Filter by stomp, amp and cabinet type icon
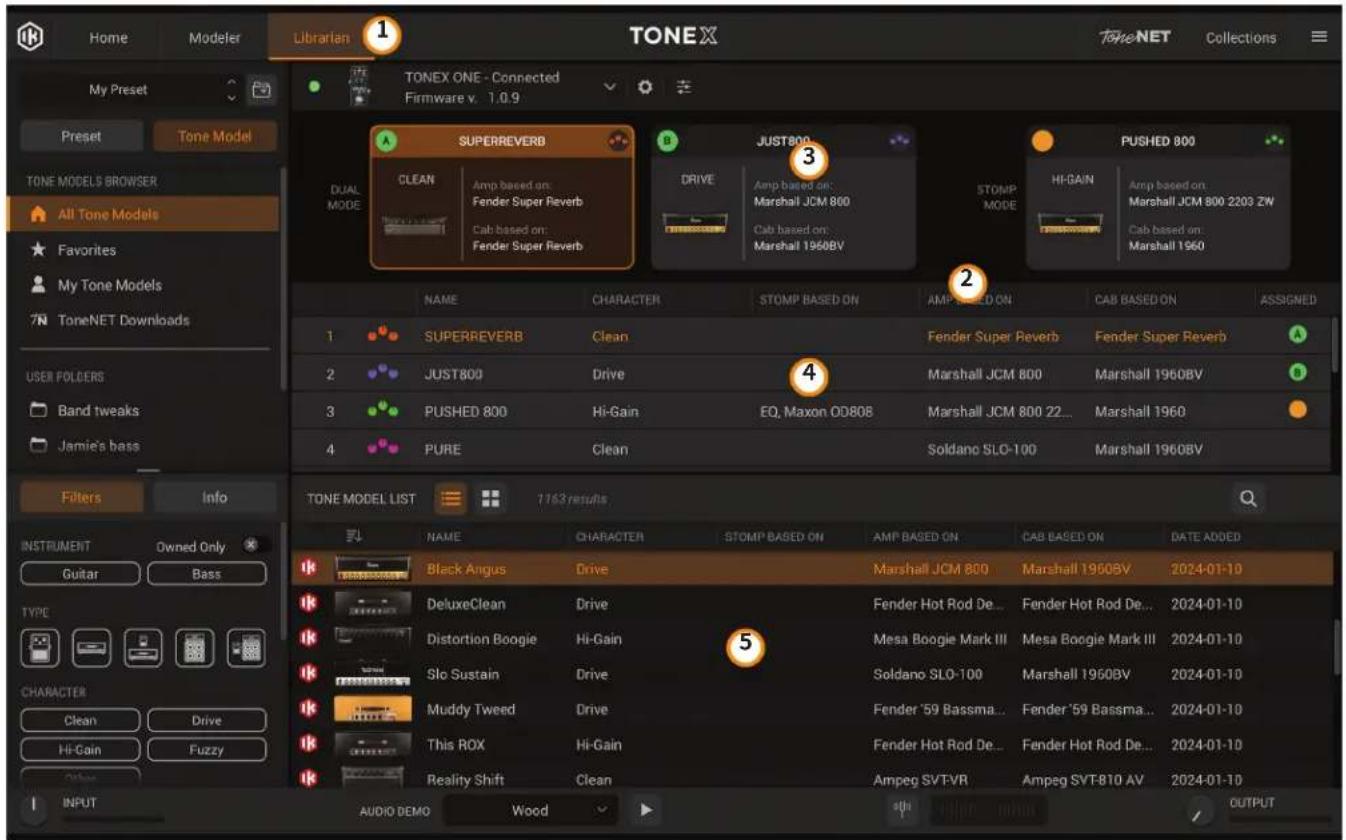The image size is (1346, 840). pos(246,648)
